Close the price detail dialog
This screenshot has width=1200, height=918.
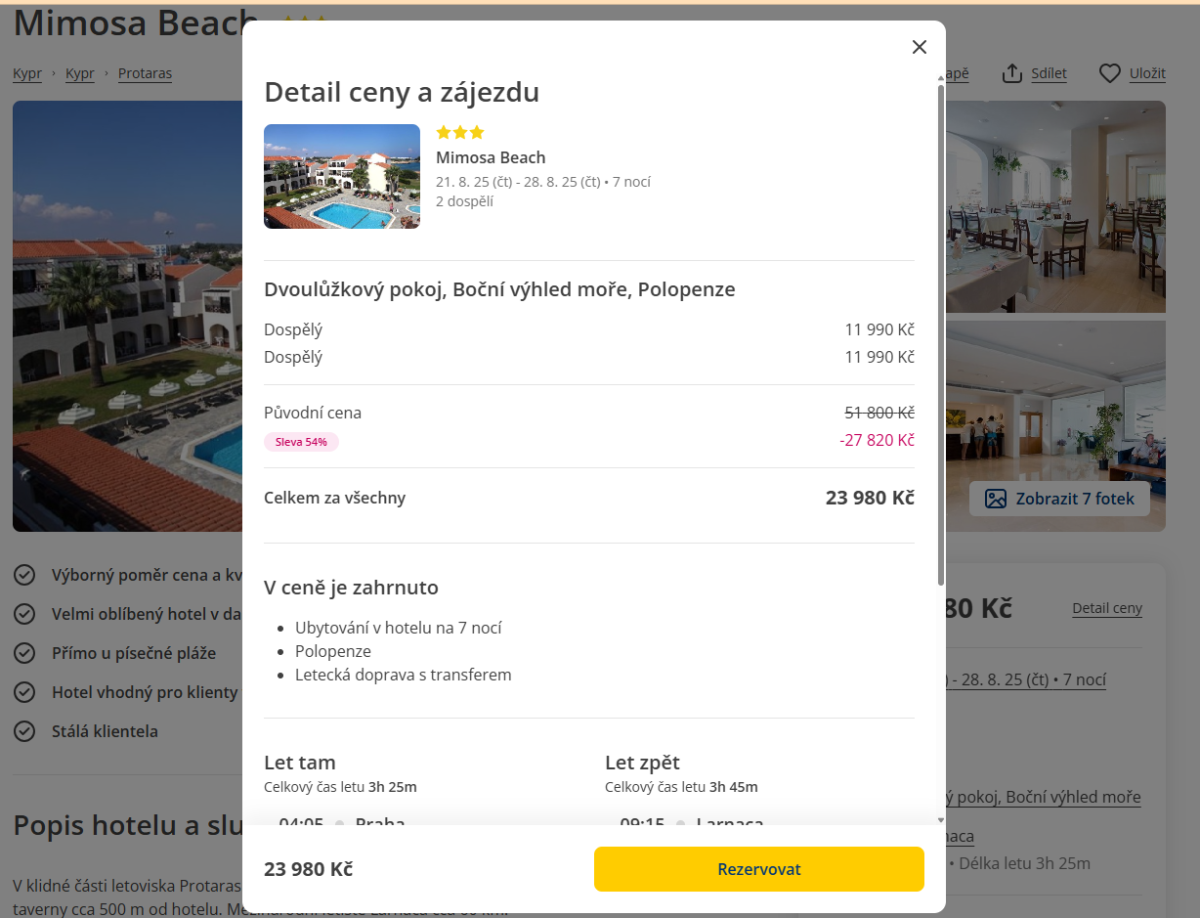(x=919, y=47)
